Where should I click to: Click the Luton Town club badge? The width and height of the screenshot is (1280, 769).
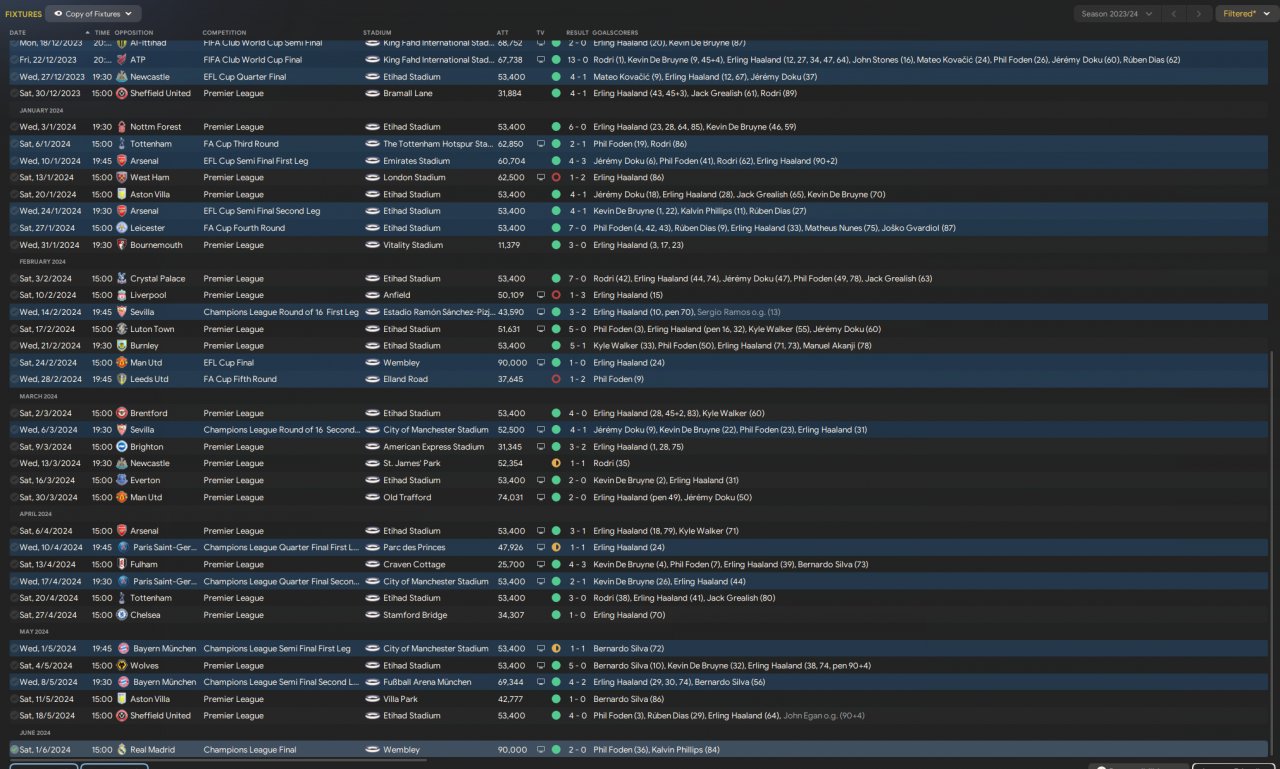point(121,329)
